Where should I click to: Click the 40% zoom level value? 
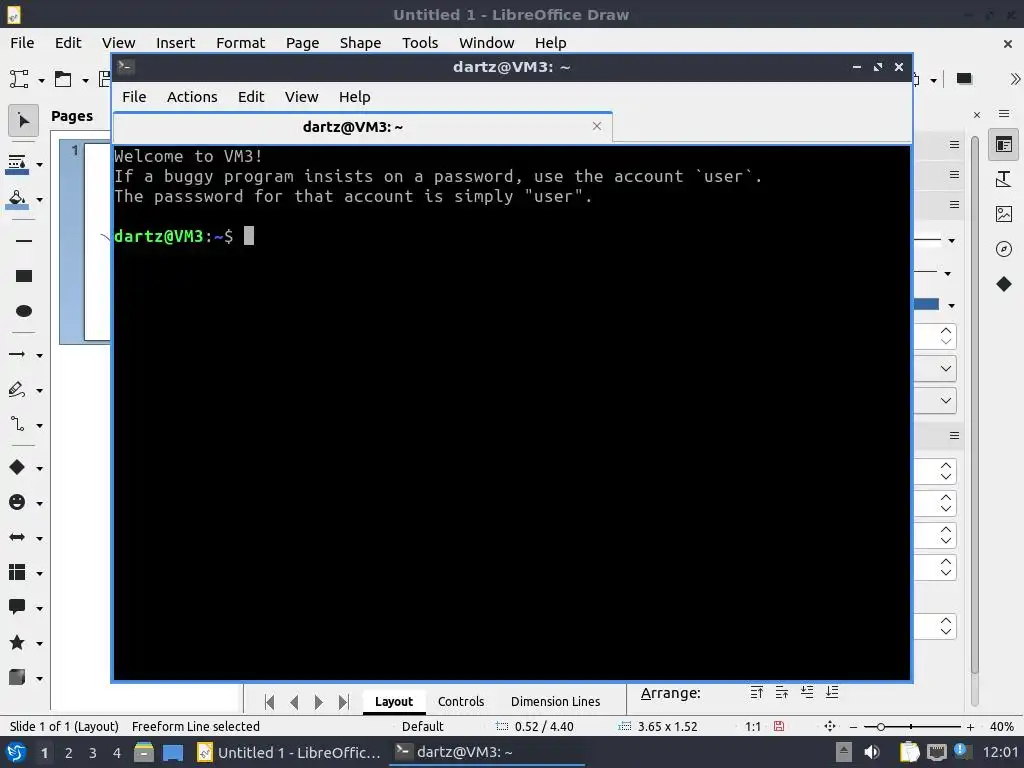click(1001, 726)
